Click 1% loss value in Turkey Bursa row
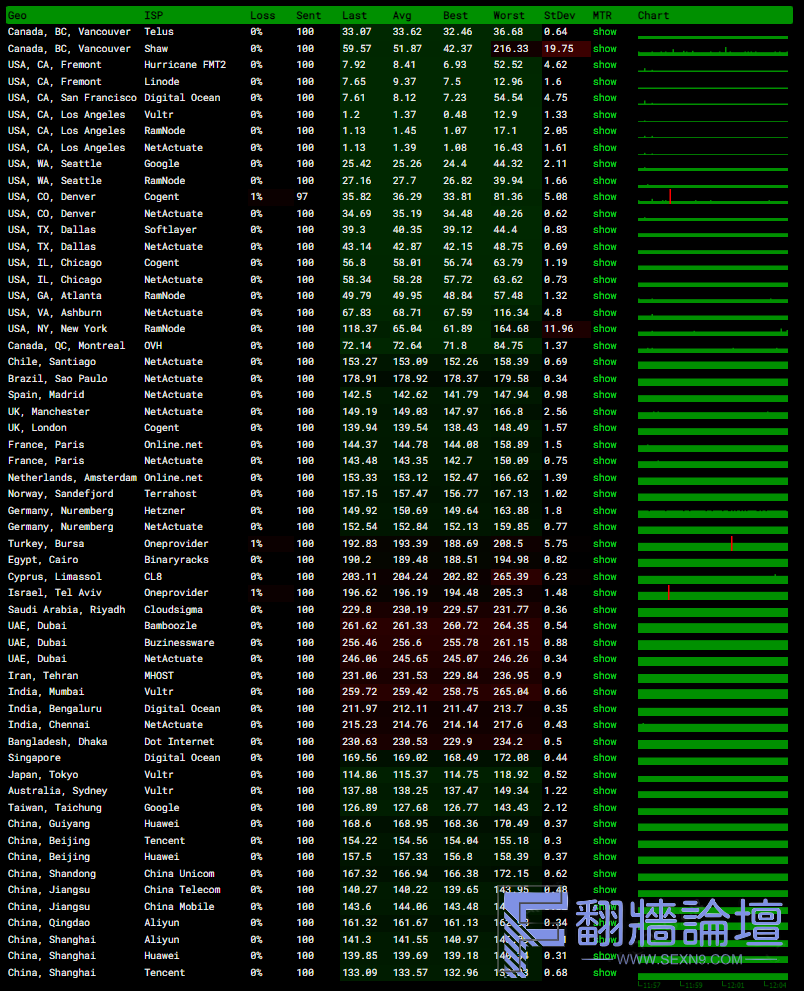The height and width of the screenshot is (991, 804). point(256,544)
